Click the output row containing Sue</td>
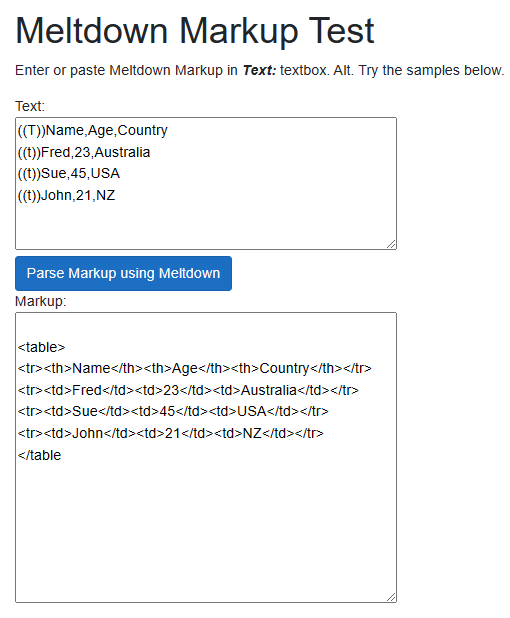This screenshot has width=510, height=618. (x=173, y=411)
